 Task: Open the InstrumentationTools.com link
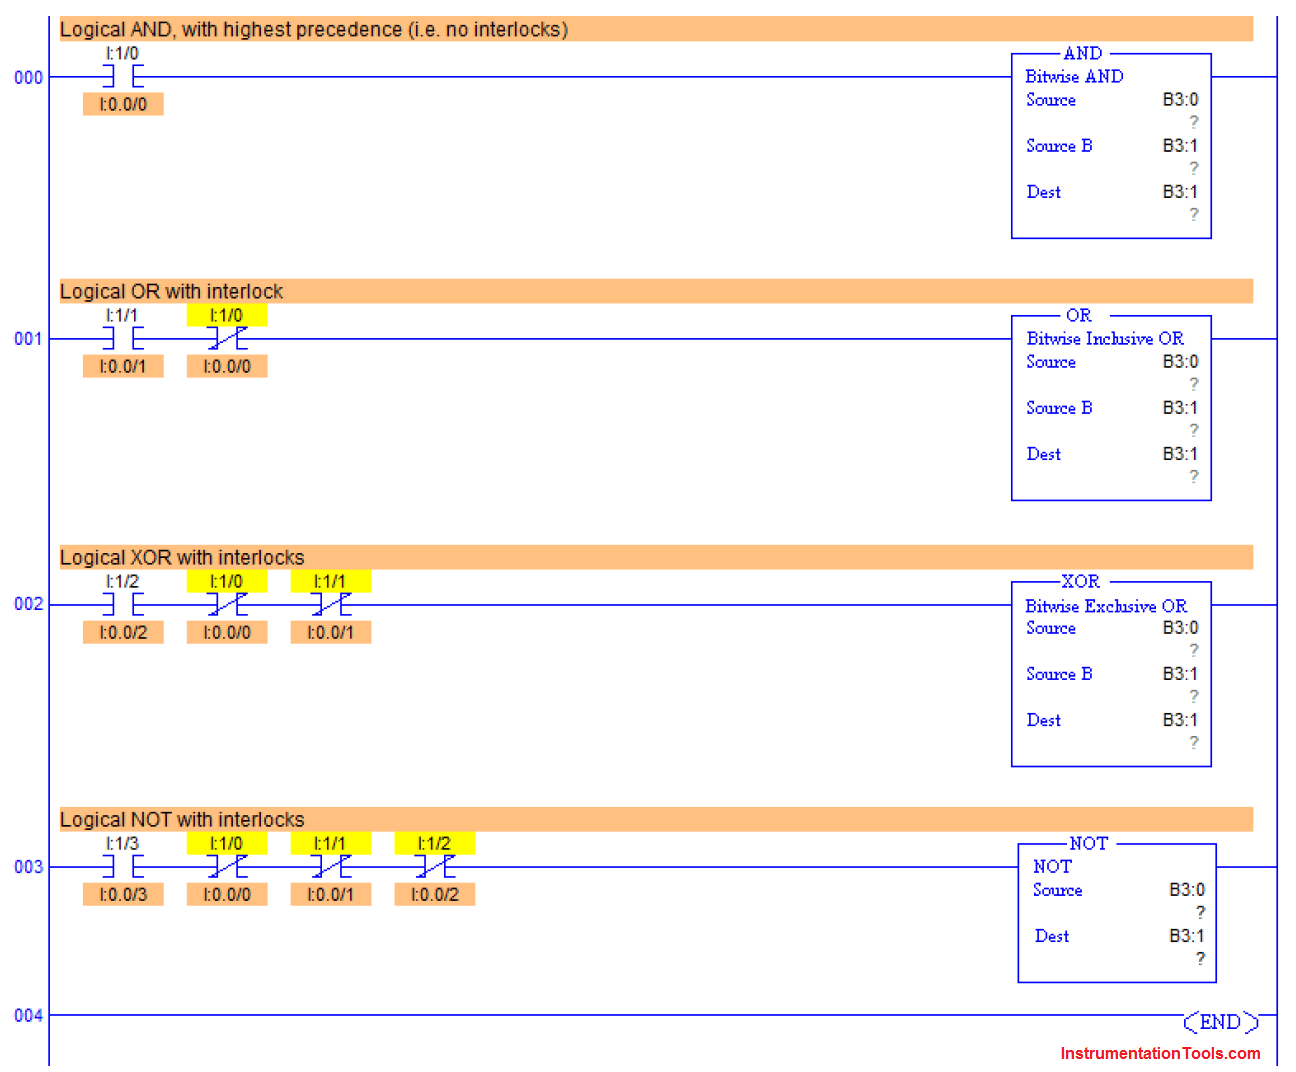coord(1160,1053)
